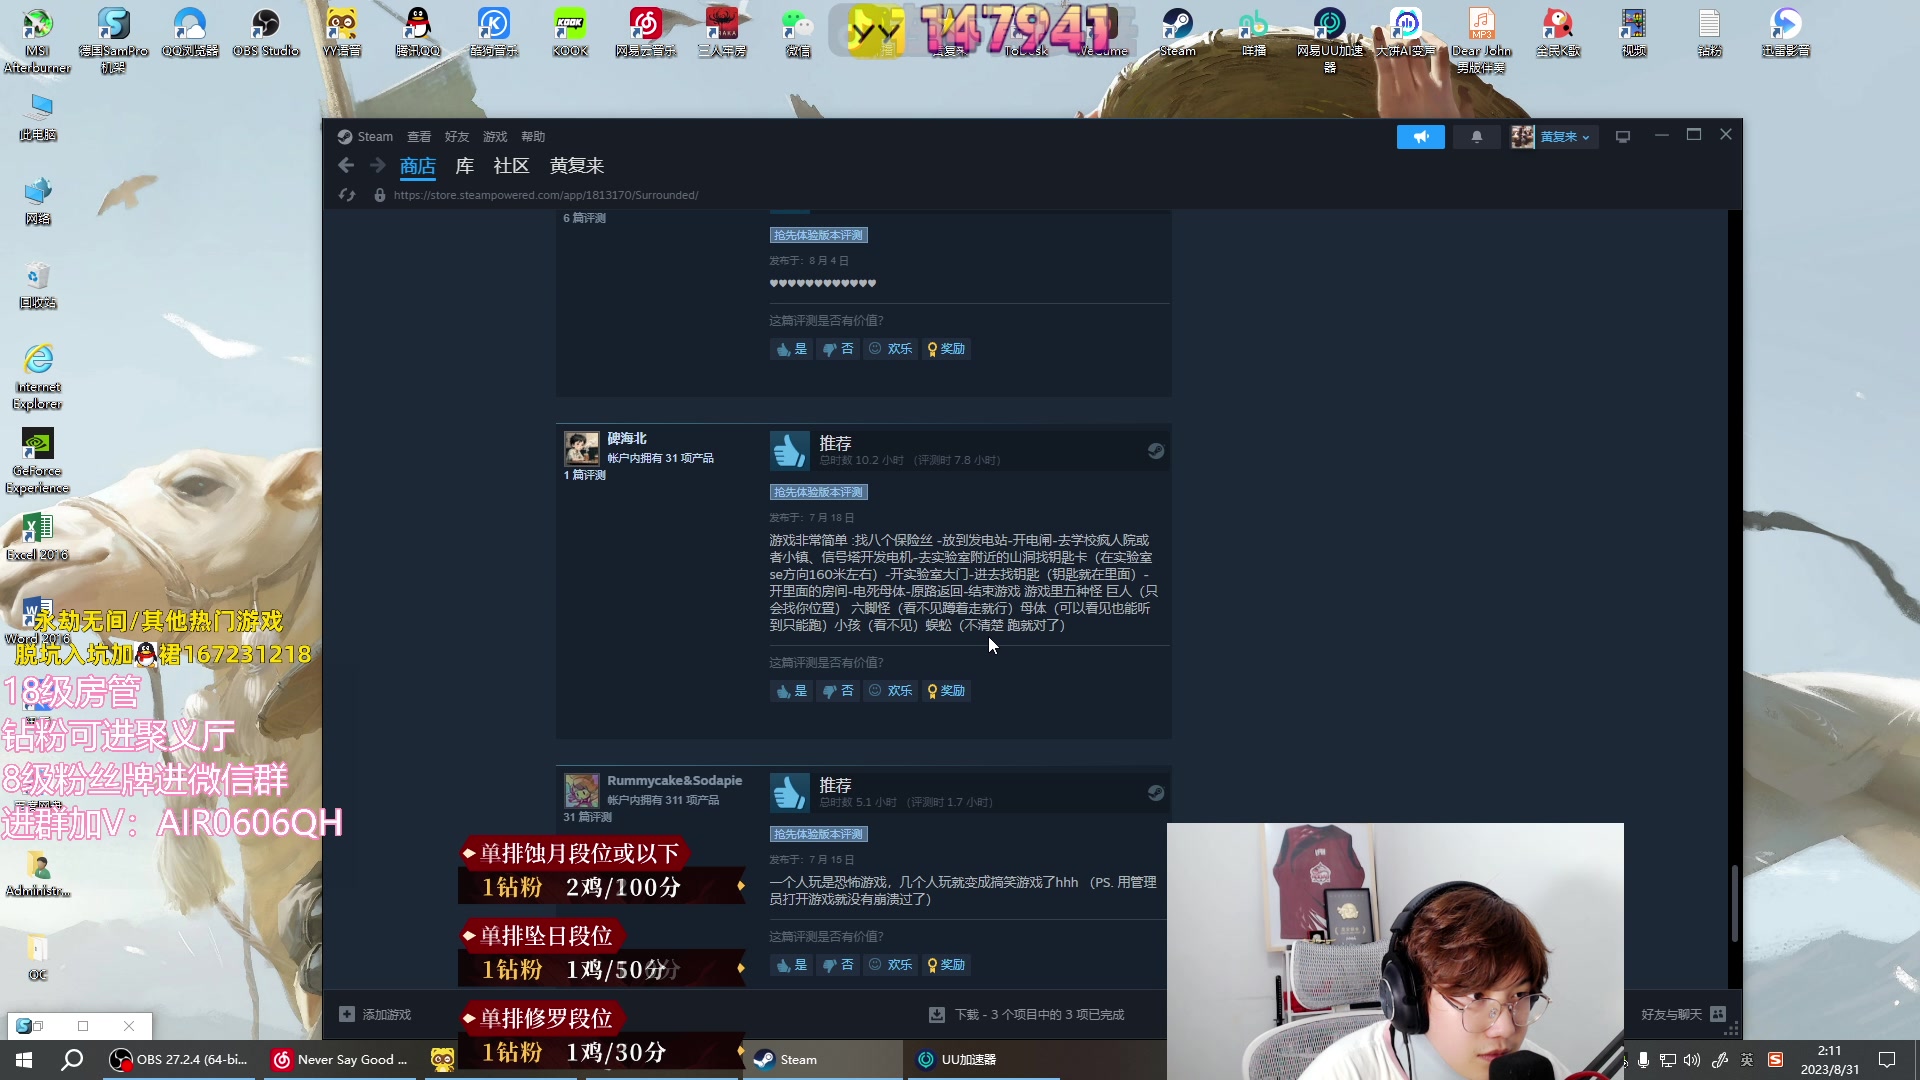Vote 是 on the Rummycake&Sodapie review

(791, 965)
